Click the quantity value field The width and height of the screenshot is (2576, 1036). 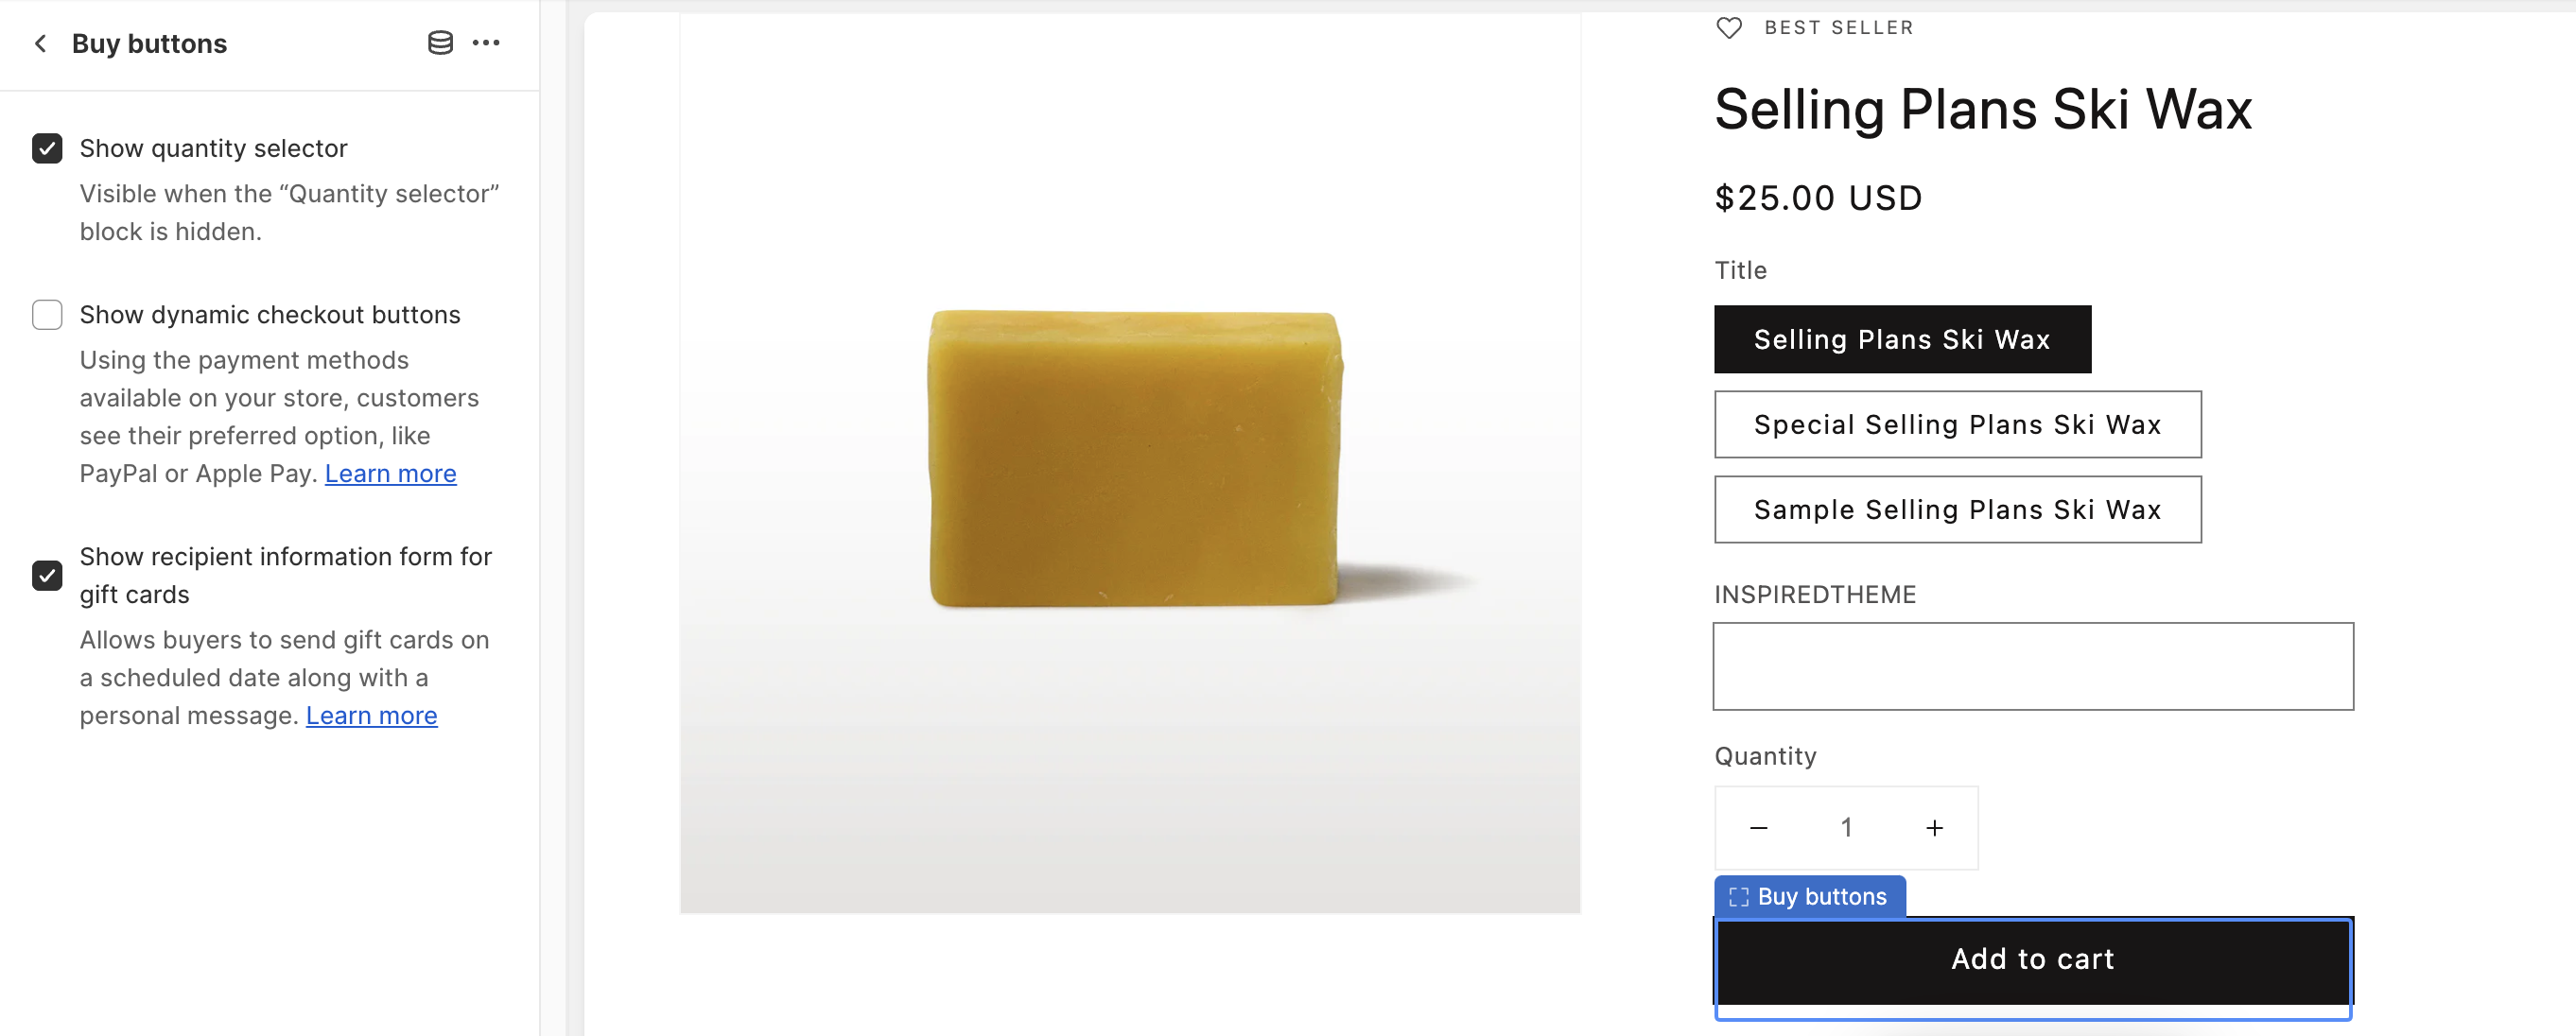coord(1847,828)
